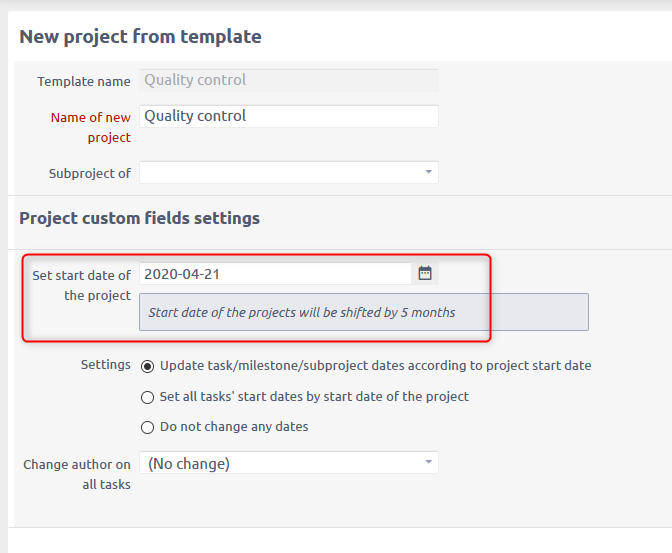Image resolution: width=672 pixels, height=553 pixels.
Task: Click the '(No change)' selected value text
Action: (x=189, y=463)
